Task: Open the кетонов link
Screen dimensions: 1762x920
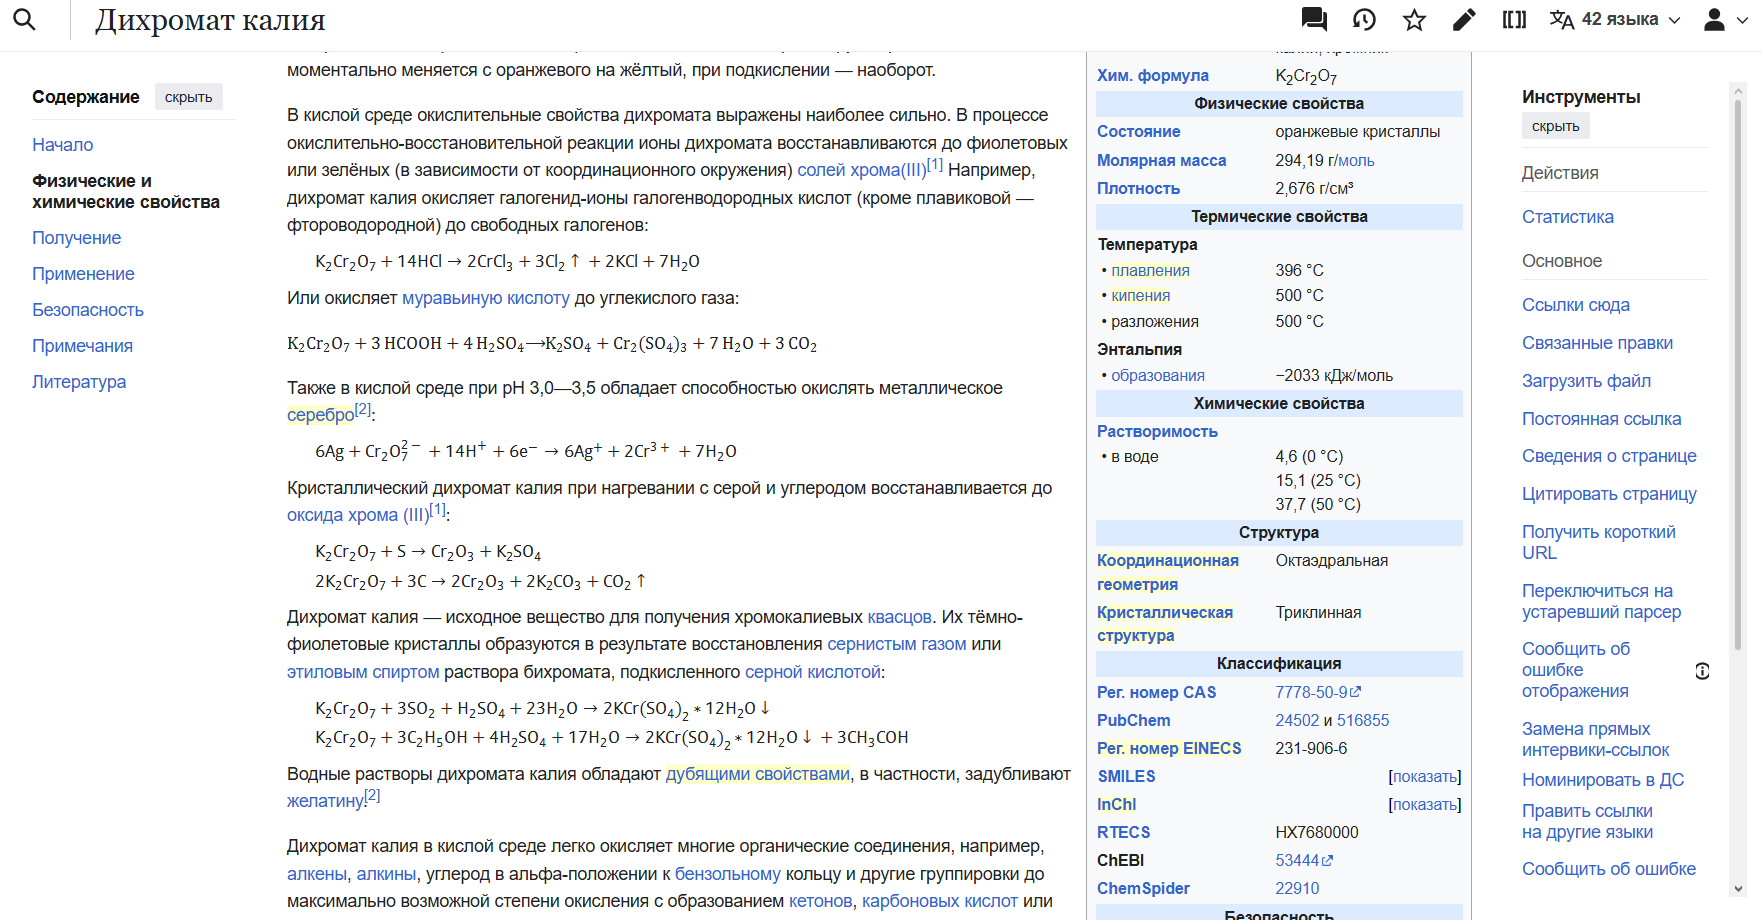Action: point(820,901)
